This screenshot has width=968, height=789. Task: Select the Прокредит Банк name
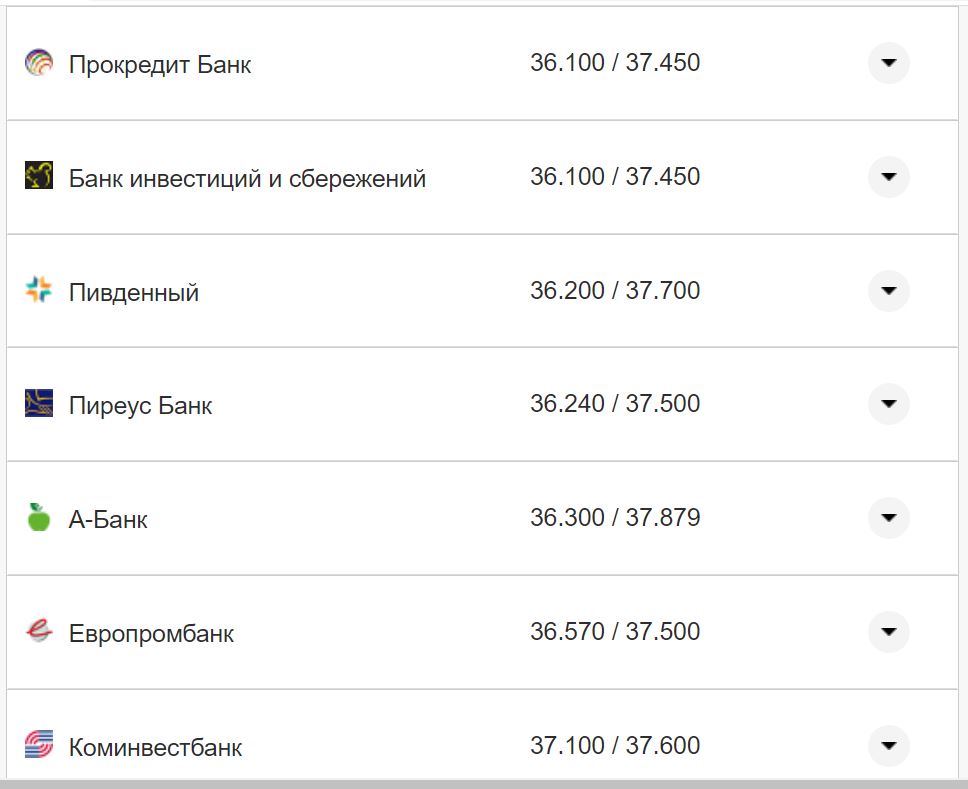tap(159, 64)
